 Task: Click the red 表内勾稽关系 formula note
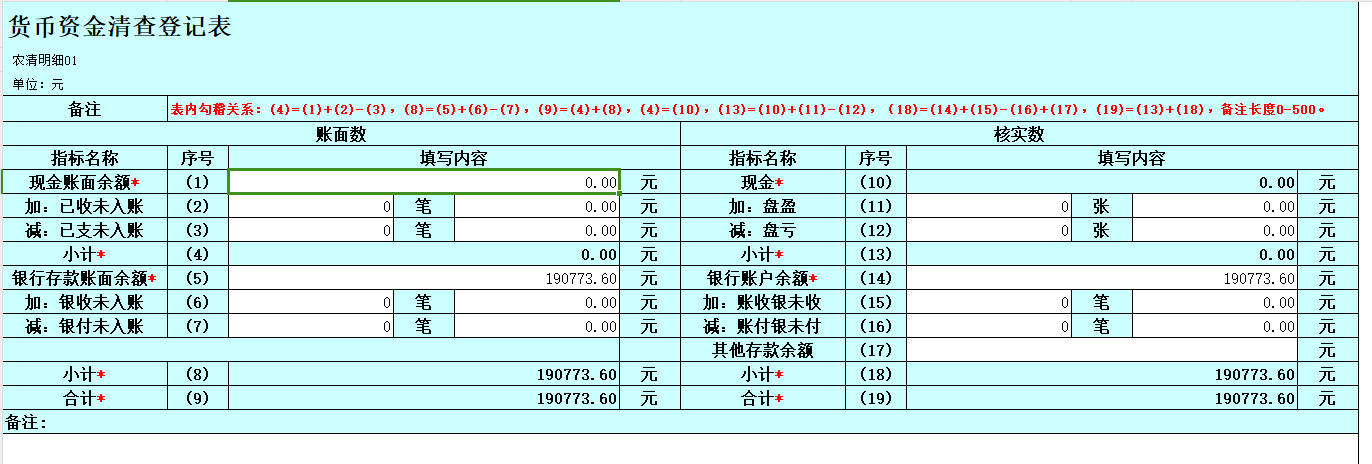pos(748,109)
